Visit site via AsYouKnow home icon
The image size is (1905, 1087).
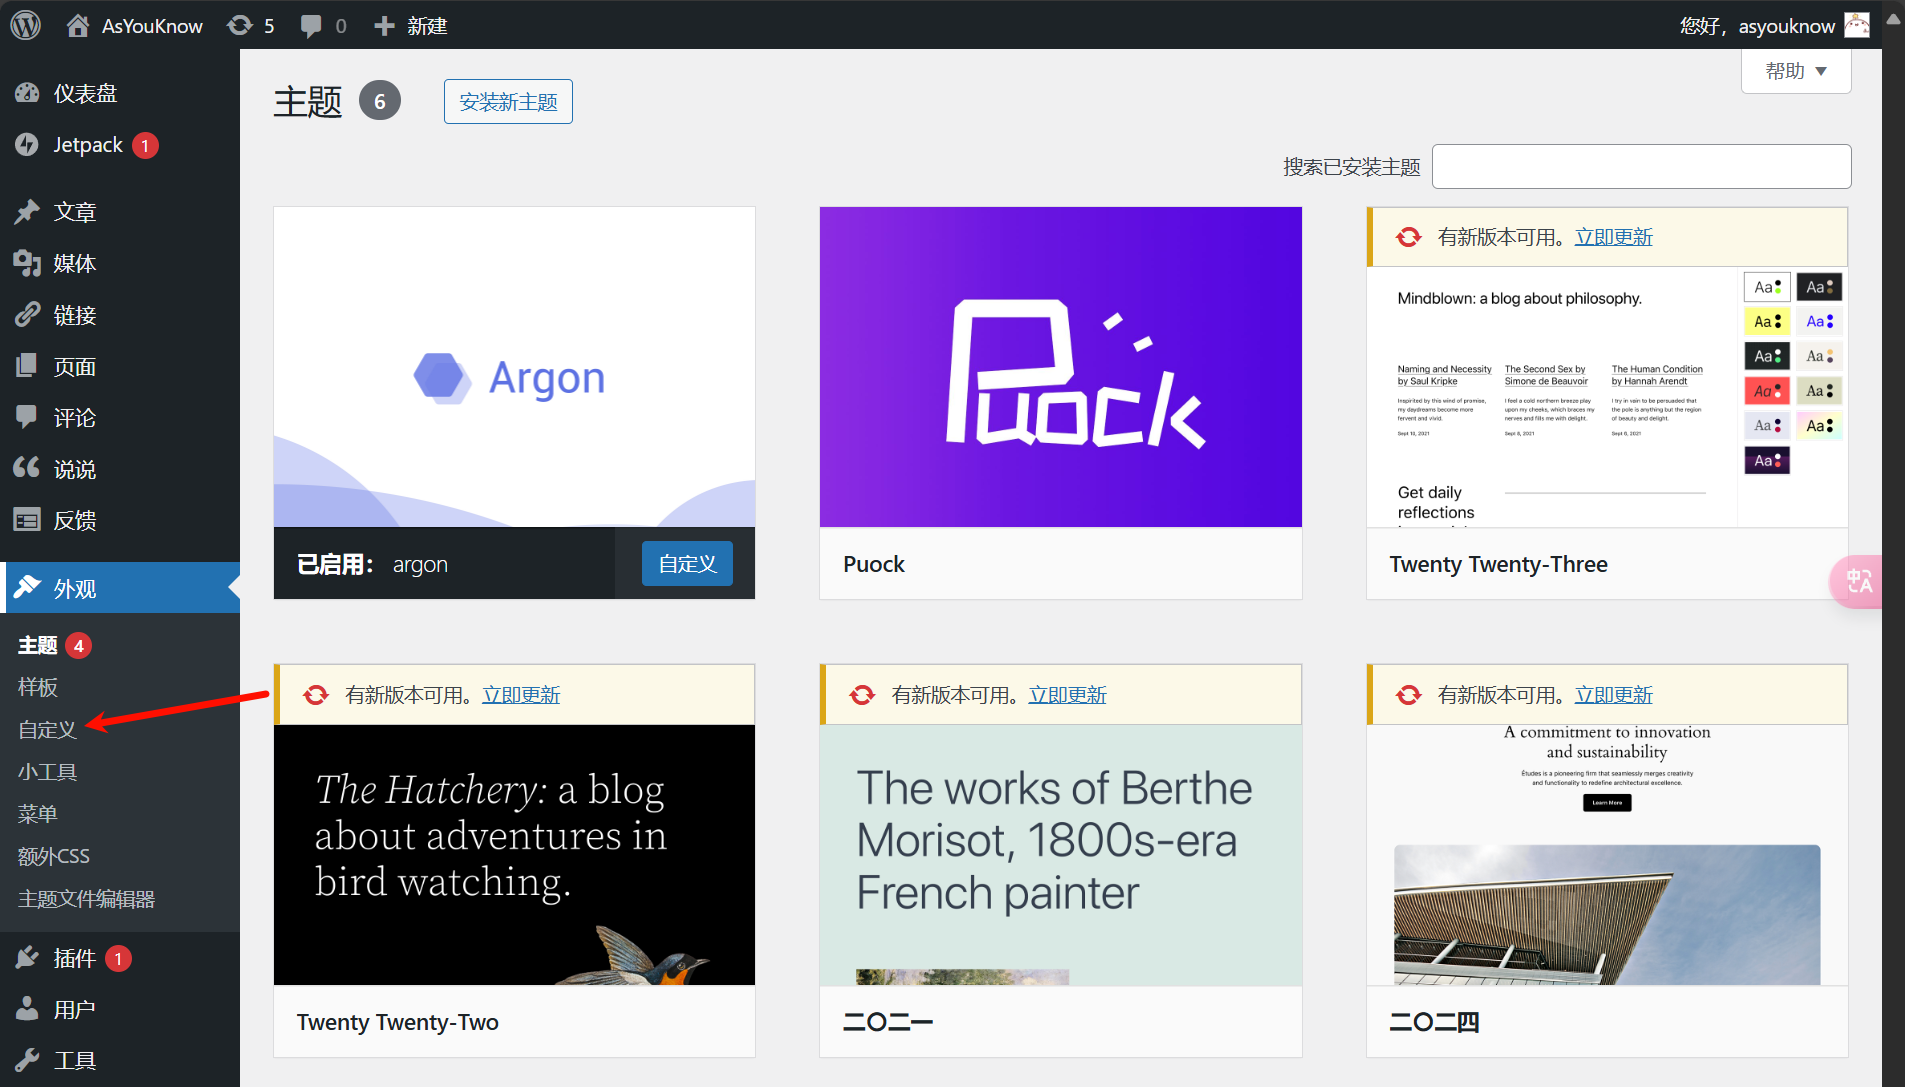pyautogui.click(x=78, y=25)
